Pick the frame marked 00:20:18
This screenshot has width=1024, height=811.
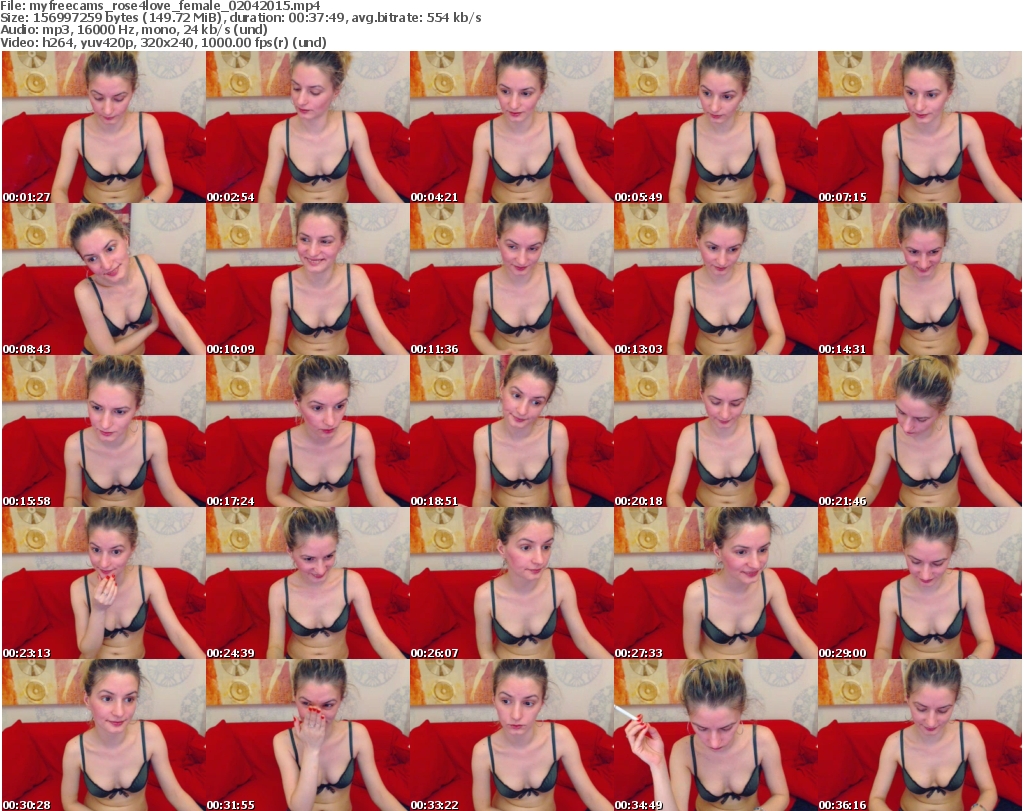click(x=715, y=431)
